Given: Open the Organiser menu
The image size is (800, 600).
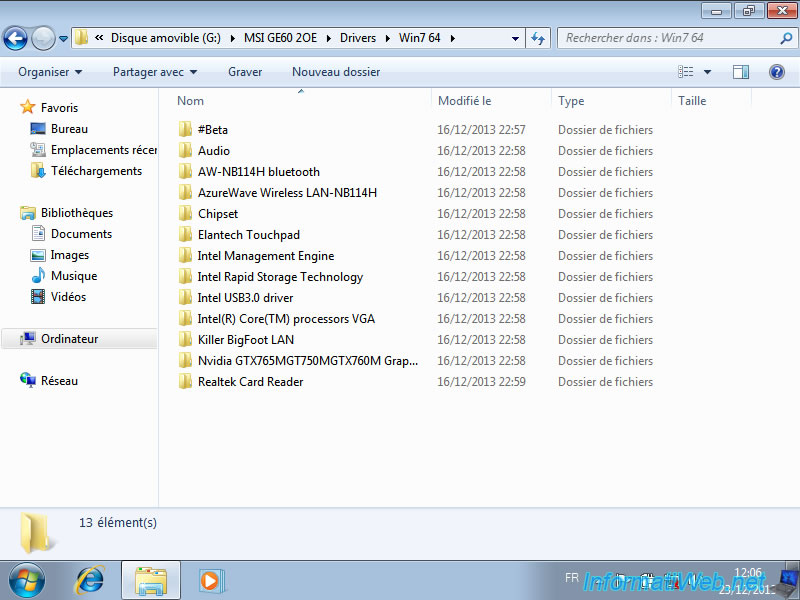Looking at the screenshot, I should click(x=50, y=72).
